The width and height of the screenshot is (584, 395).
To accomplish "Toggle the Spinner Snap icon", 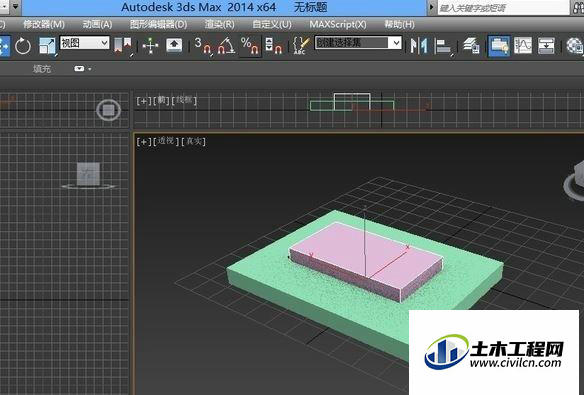I will click(273, 45).
